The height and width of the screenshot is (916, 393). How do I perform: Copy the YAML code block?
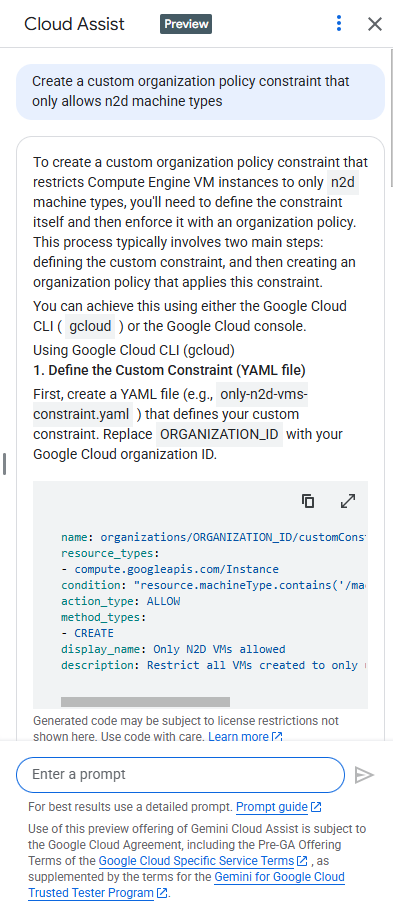click(308, 501)
